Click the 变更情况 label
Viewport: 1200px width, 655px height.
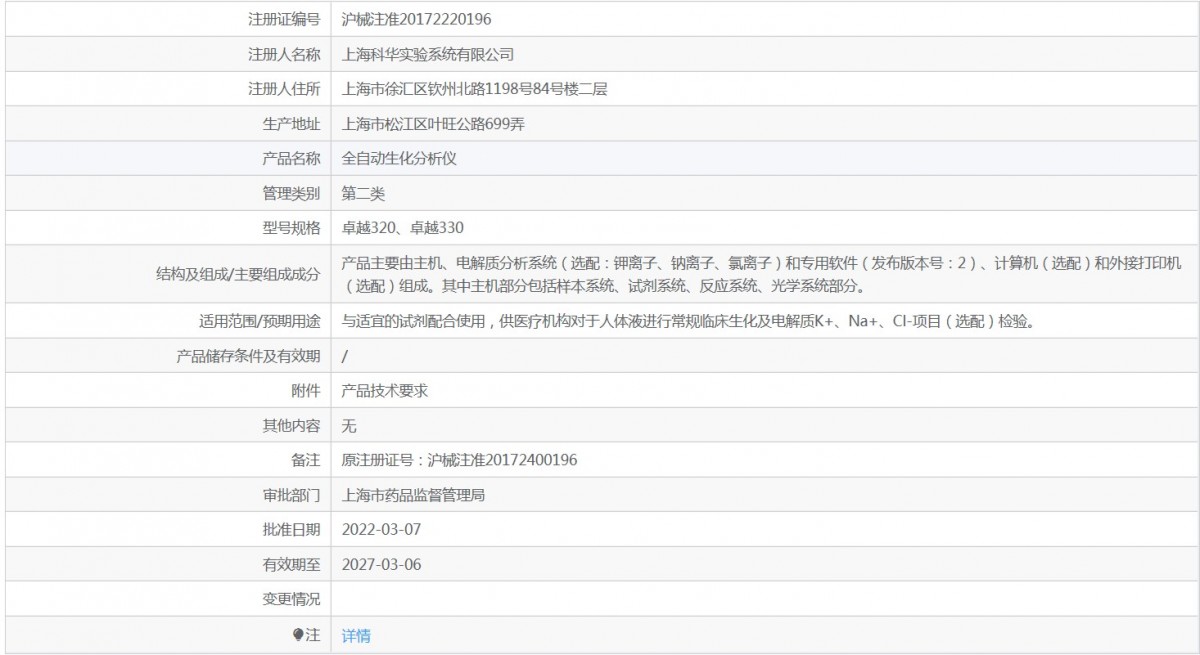[x=291, y=599]
